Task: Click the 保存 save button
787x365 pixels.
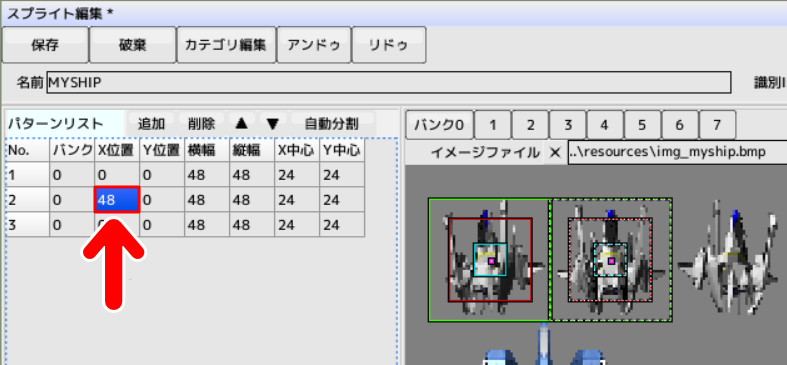Action: (45, 45)
